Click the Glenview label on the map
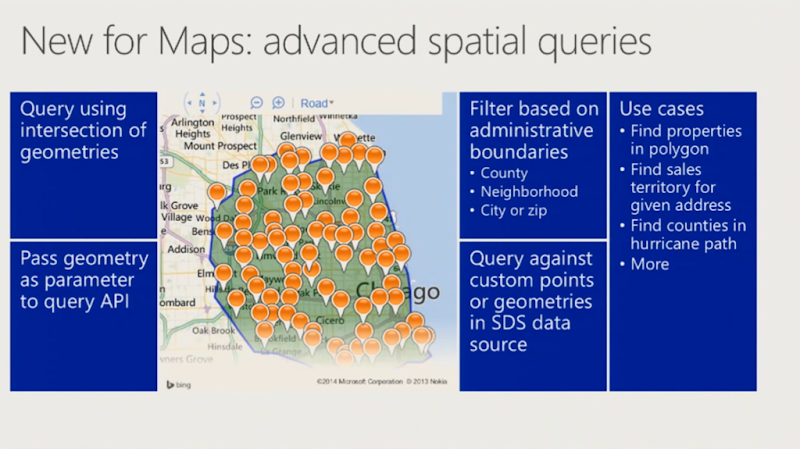Viewport: 800px width, 449px height. (301, 136)
